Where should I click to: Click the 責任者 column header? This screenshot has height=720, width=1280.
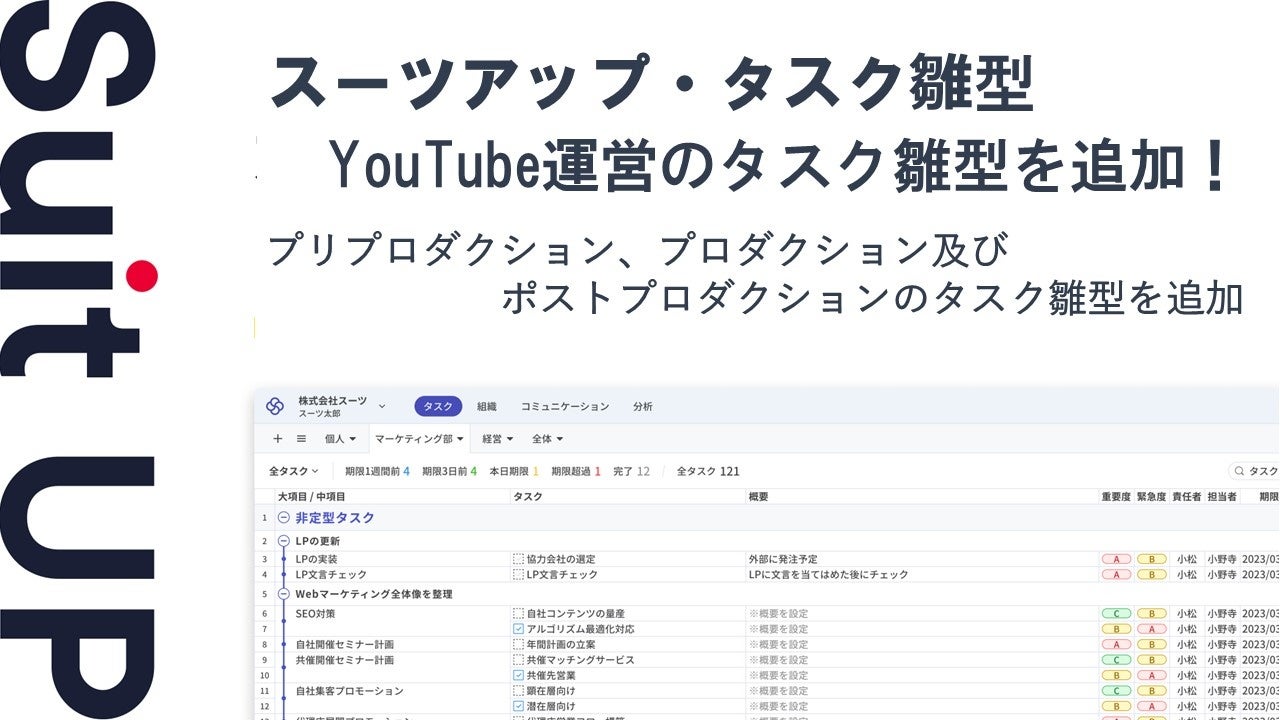[x=1187, y=497]
